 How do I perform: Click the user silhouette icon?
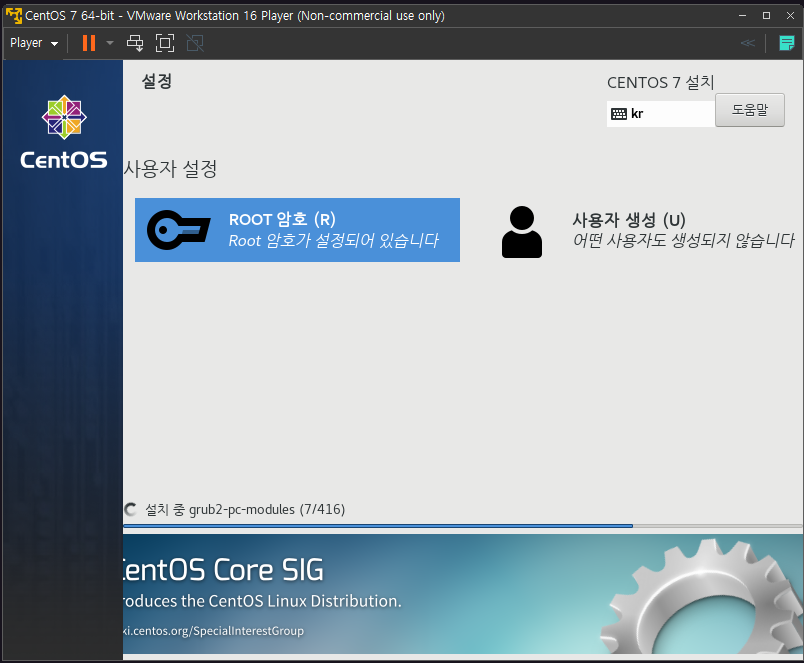click(521, 232)
